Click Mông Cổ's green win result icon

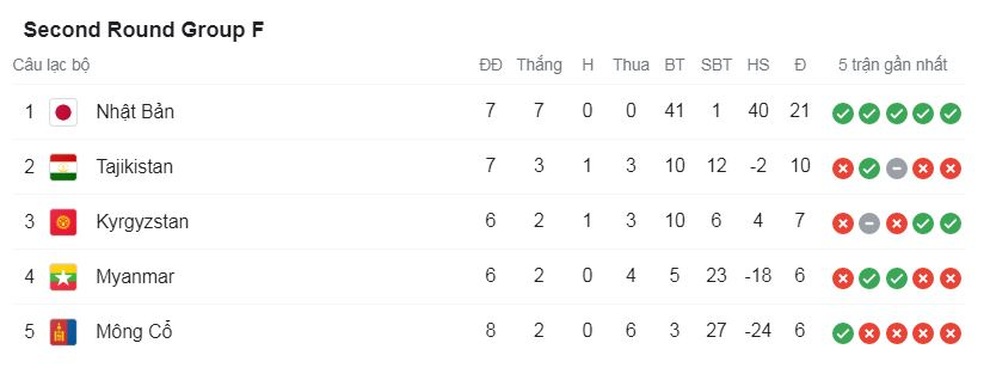843,333
